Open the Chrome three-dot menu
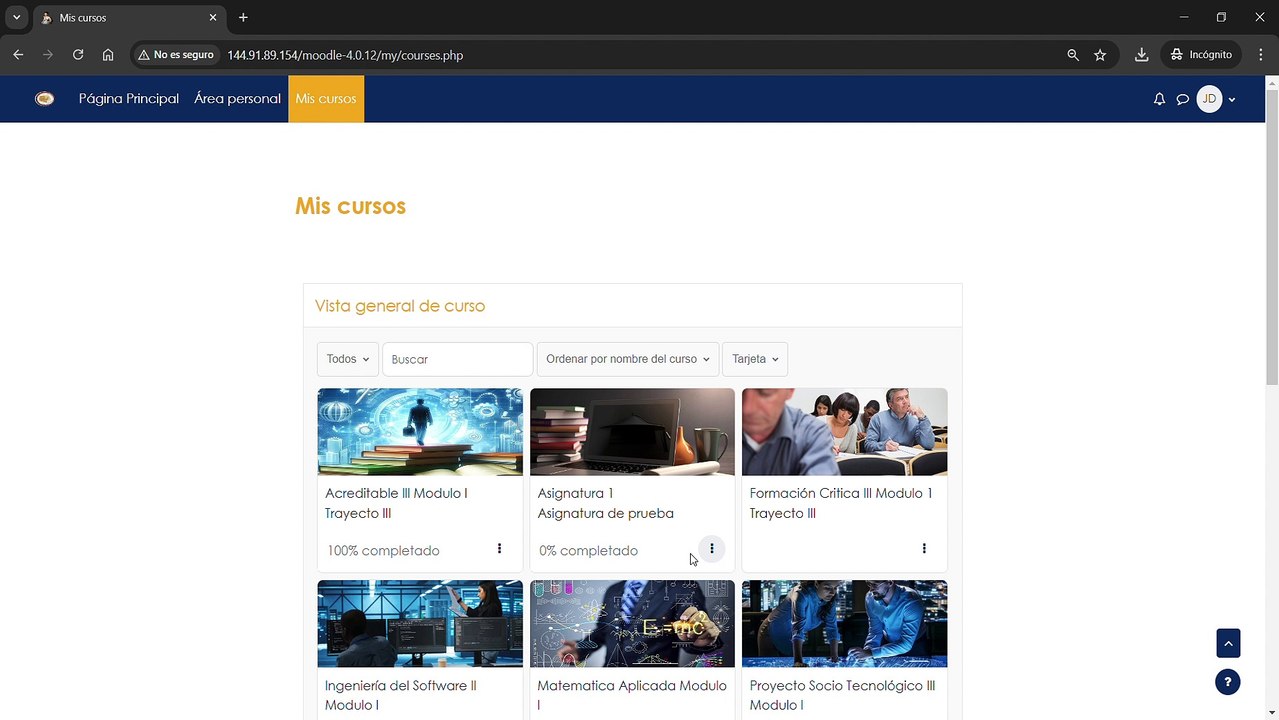The image size is (1279, 720). tap(1260, 55)
